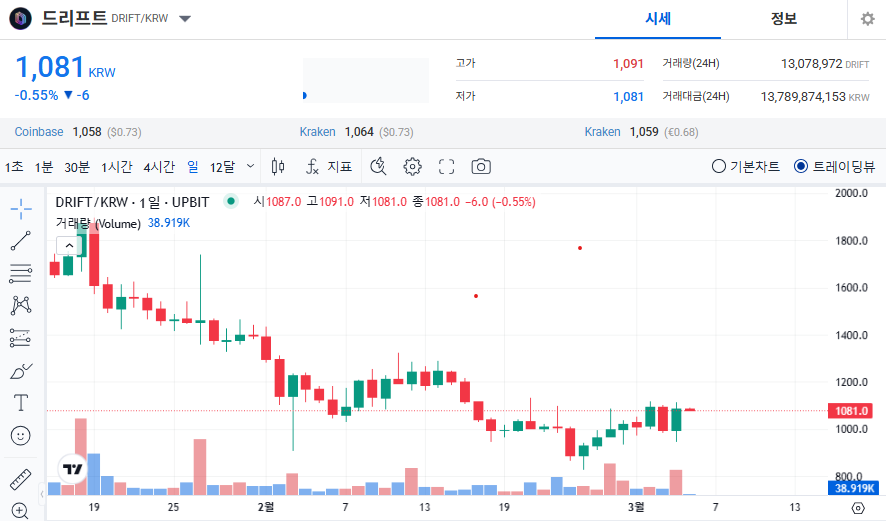
Task: Select the XABCD pattern tool
Action: (x=21, y=306)
